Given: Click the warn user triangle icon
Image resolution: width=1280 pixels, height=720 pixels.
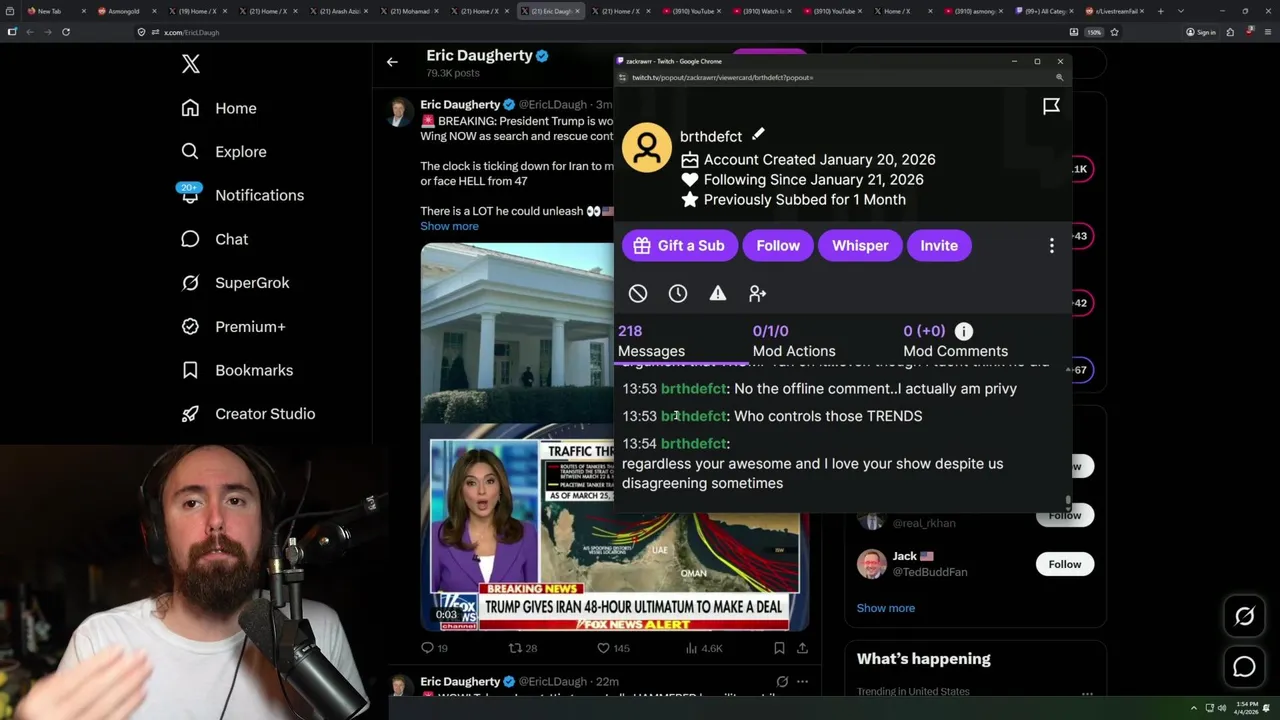Looking at the screenshot, I should coord(718,293).
